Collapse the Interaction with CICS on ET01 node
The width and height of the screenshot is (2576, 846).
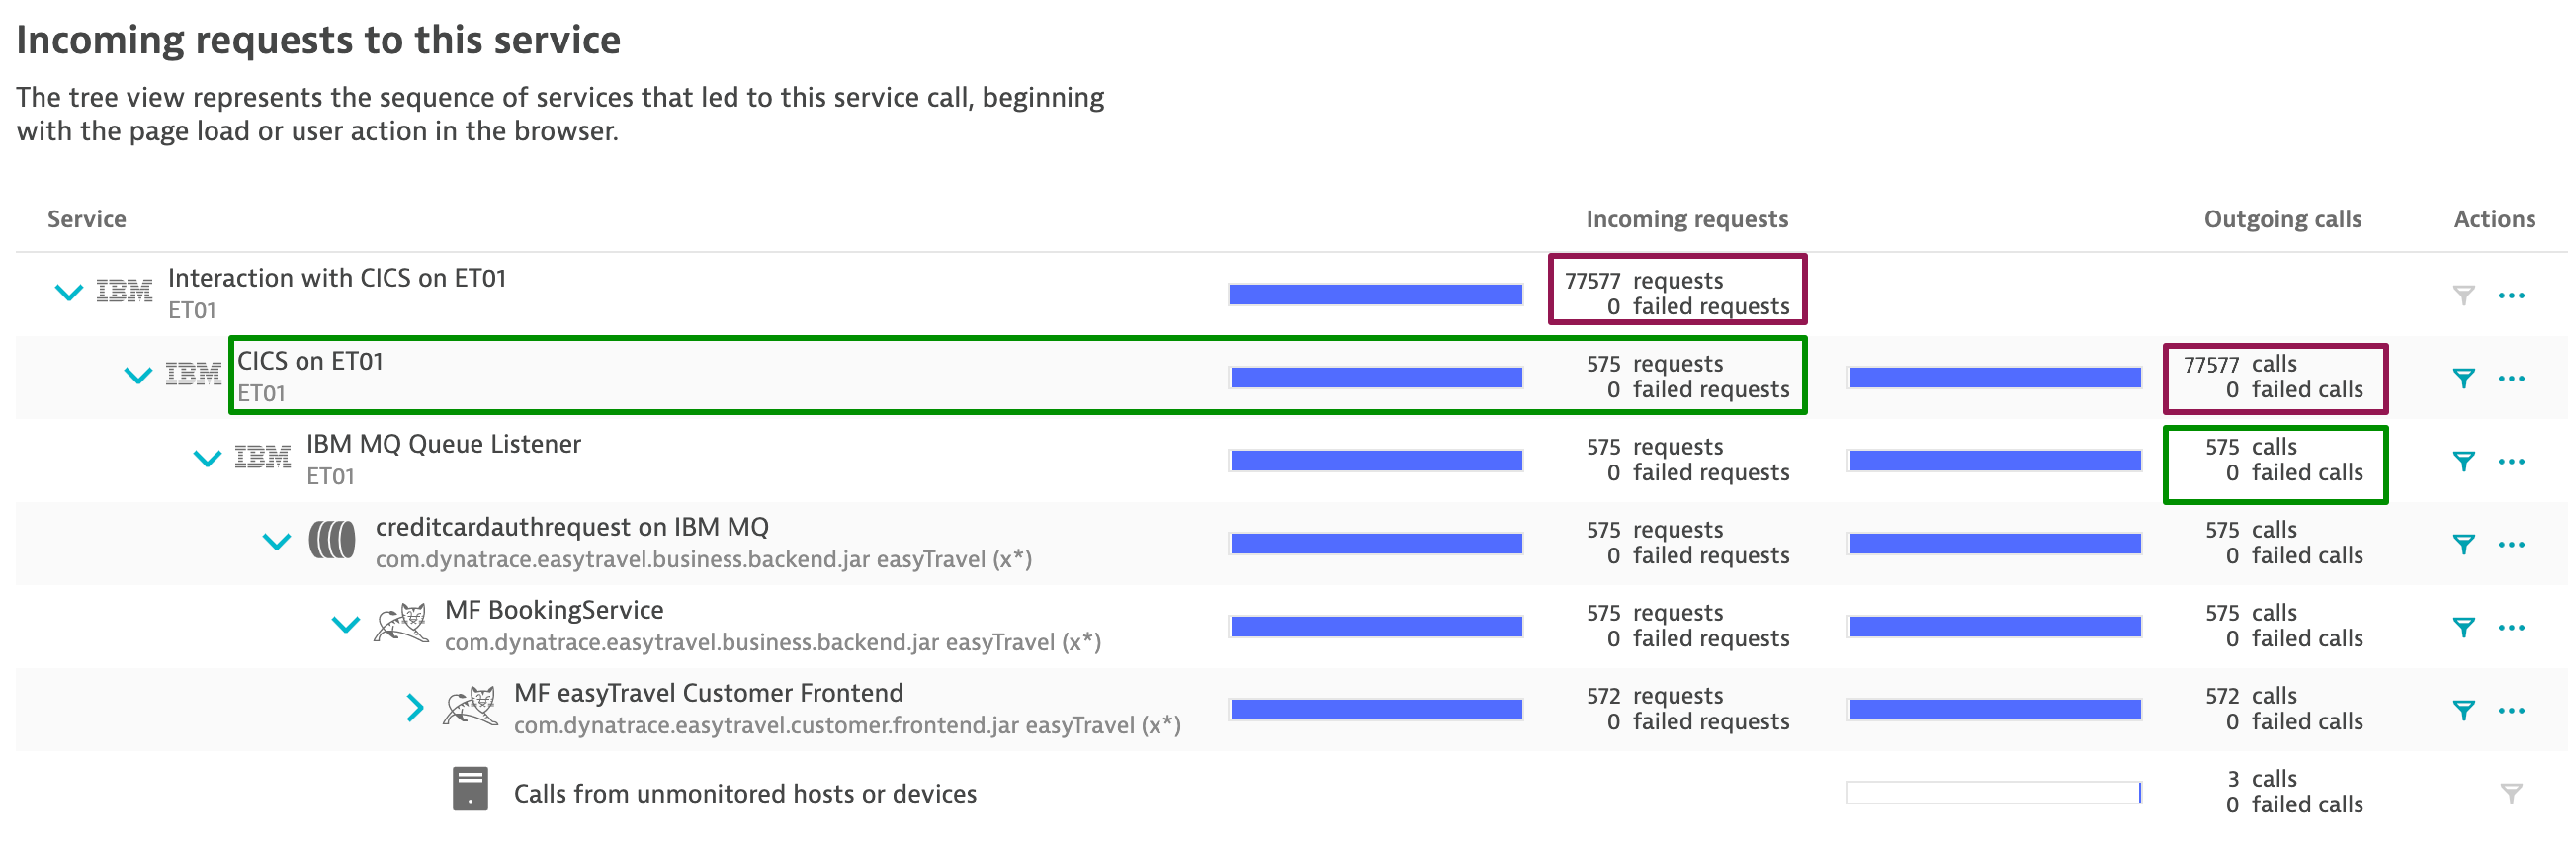(x=68, y=293)
